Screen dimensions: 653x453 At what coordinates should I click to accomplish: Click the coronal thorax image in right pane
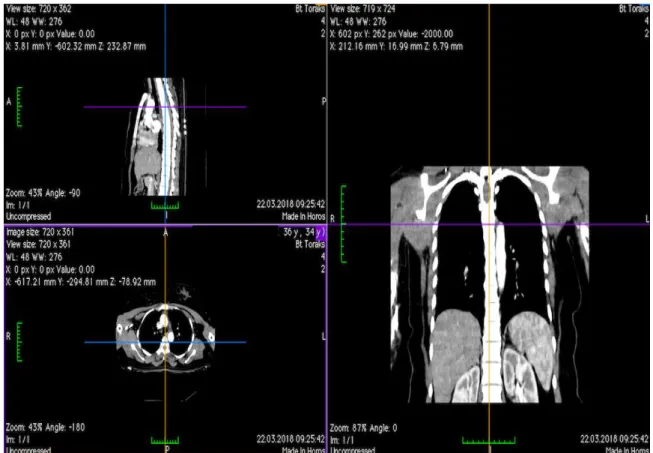(x=490, y=284)
